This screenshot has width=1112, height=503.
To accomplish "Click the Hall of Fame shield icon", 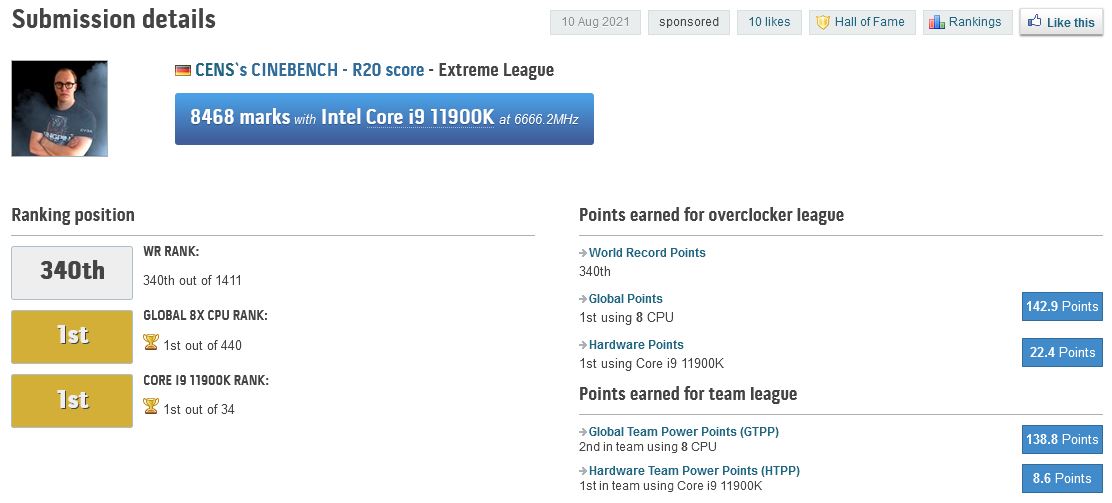I will (823, 22).
